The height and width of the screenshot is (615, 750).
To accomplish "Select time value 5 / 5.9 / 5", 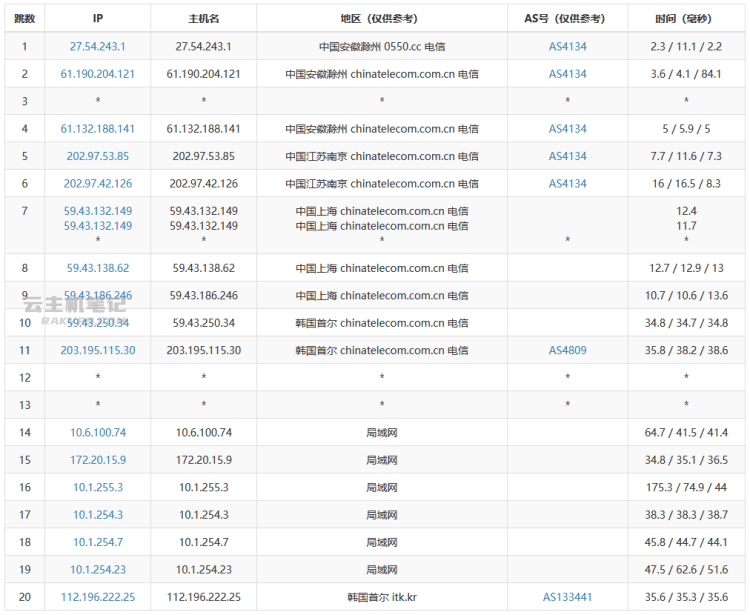I will [686, 129].
